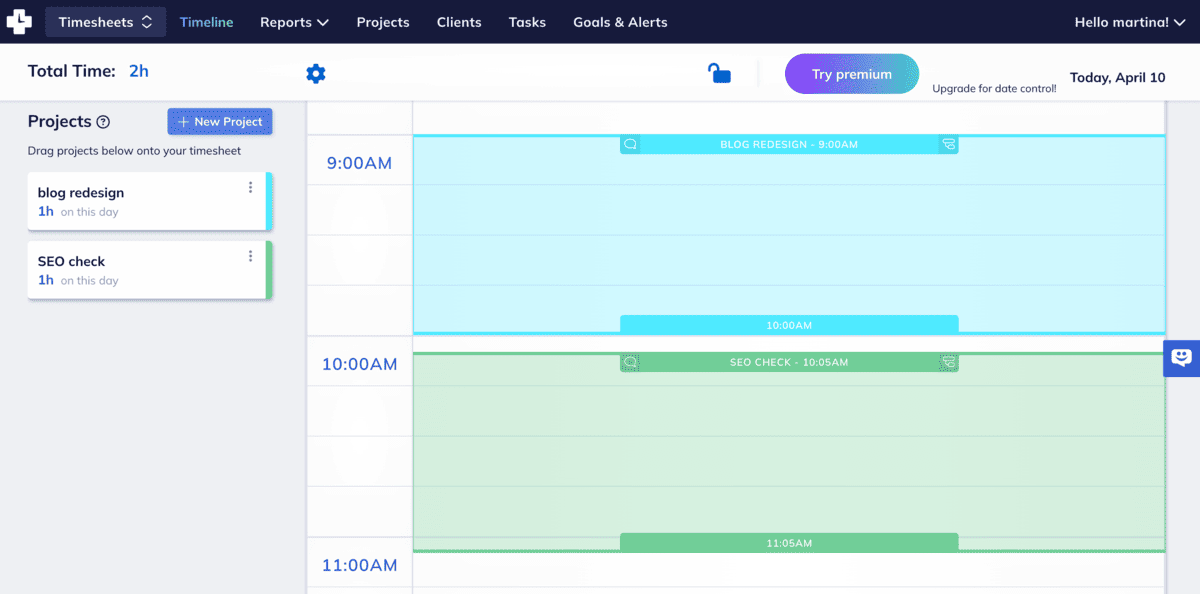
Task: Click the Try premium button
Action: click(x=851, y=73)
